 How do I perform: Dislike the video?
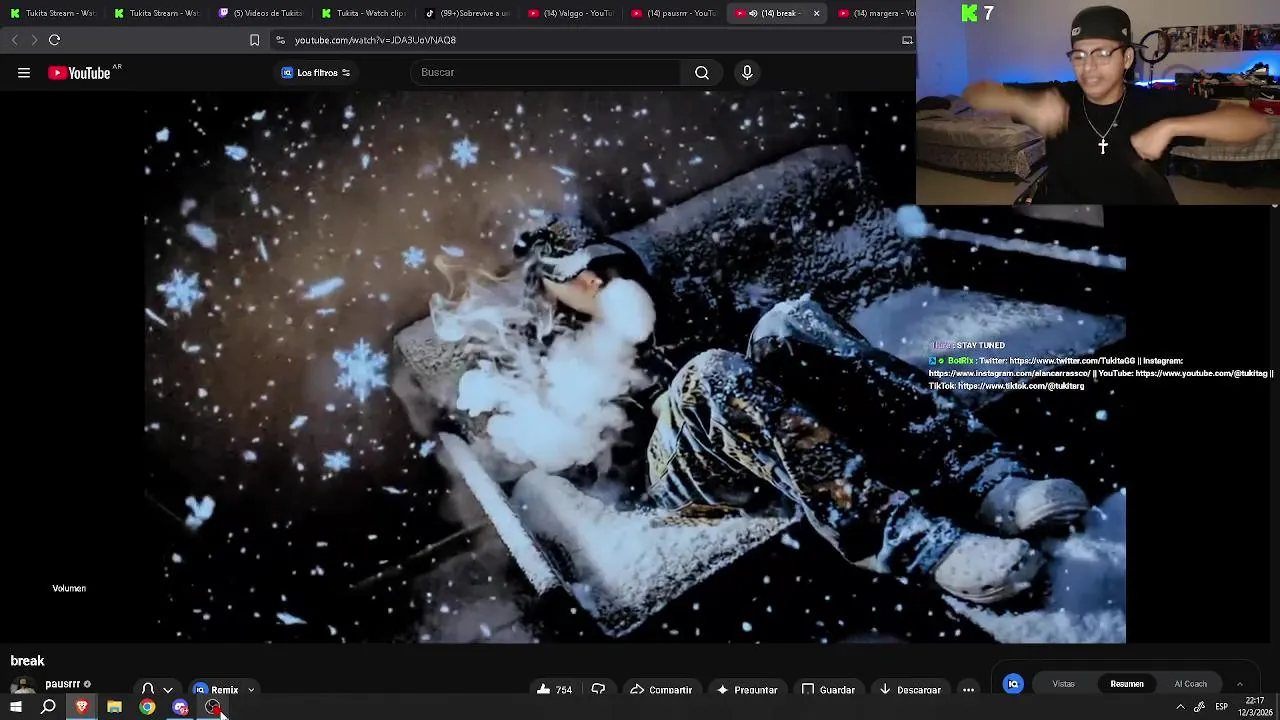[x=598, y=689]
